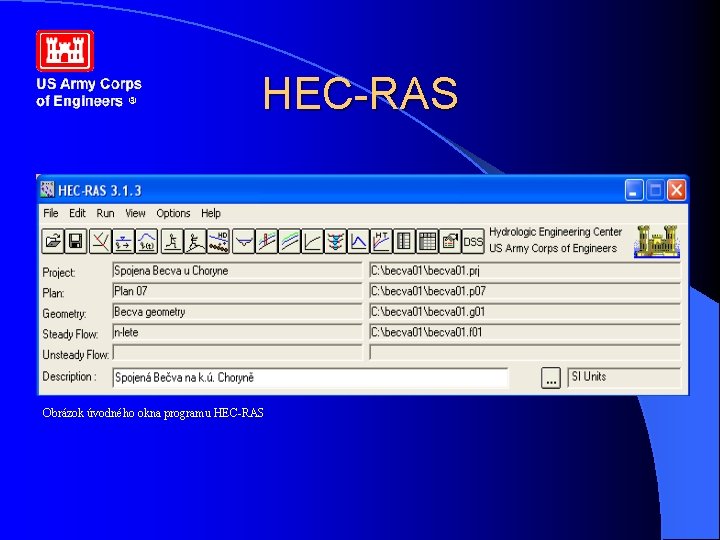Minimize the HEC-RAS 3.1.3 window
The width and height of the screenshot is (720, 540).
634,190
